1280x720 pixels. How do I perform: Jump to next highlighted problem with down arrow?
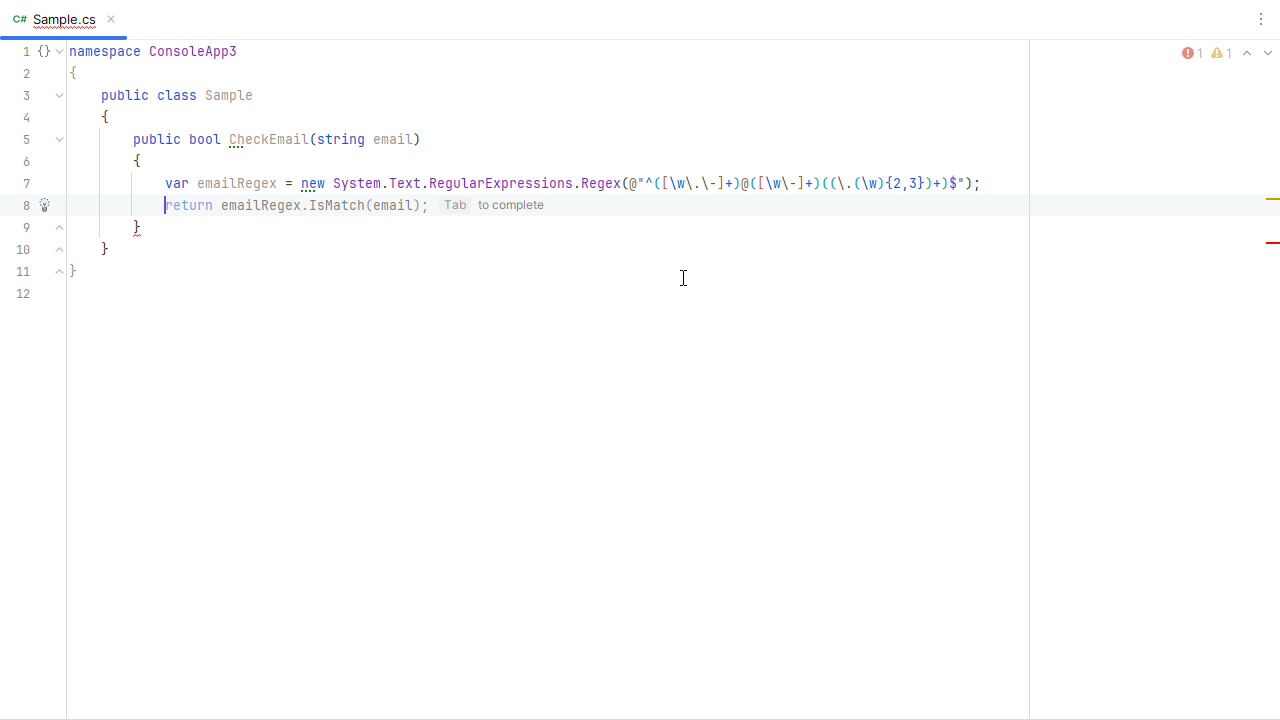(x=1268, y=53)
